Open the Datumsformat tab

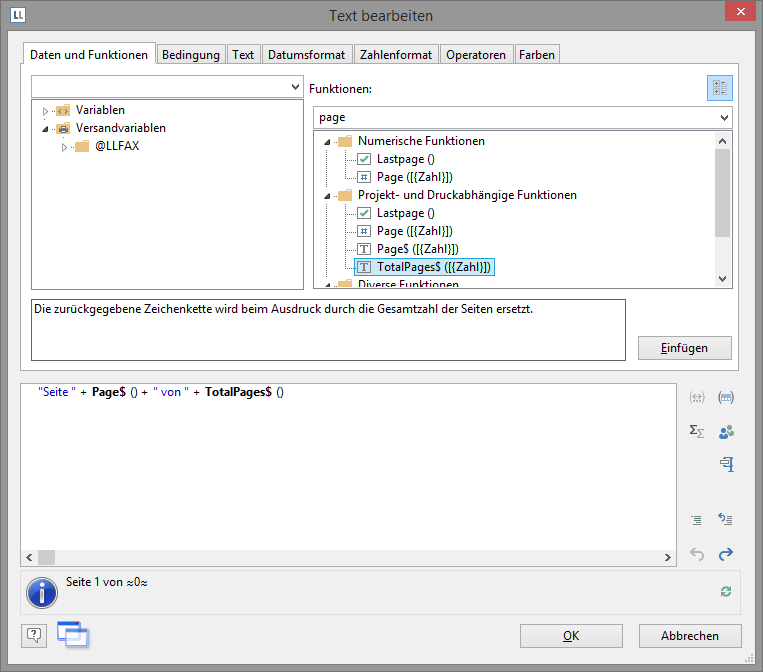[307, 55]
